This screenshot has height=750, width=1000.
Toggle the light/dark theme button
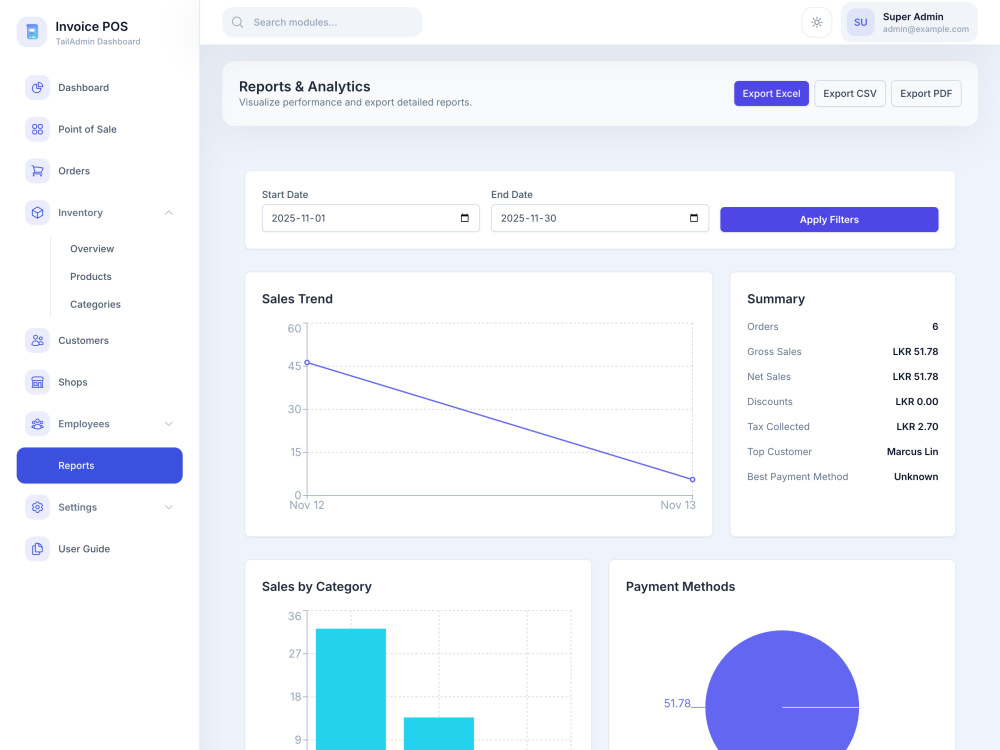[816, 22]
